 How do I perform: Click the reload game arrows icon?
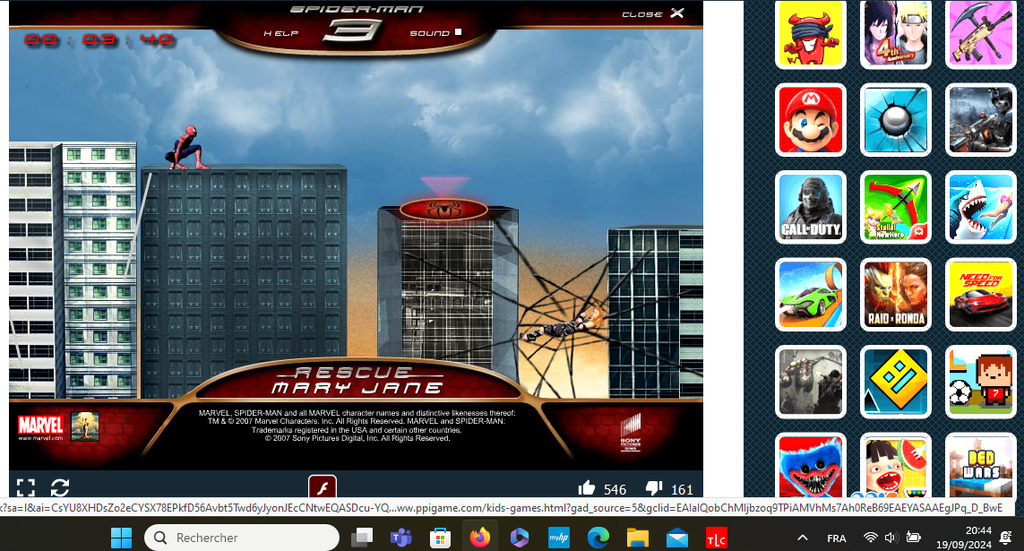click(60, 487)
